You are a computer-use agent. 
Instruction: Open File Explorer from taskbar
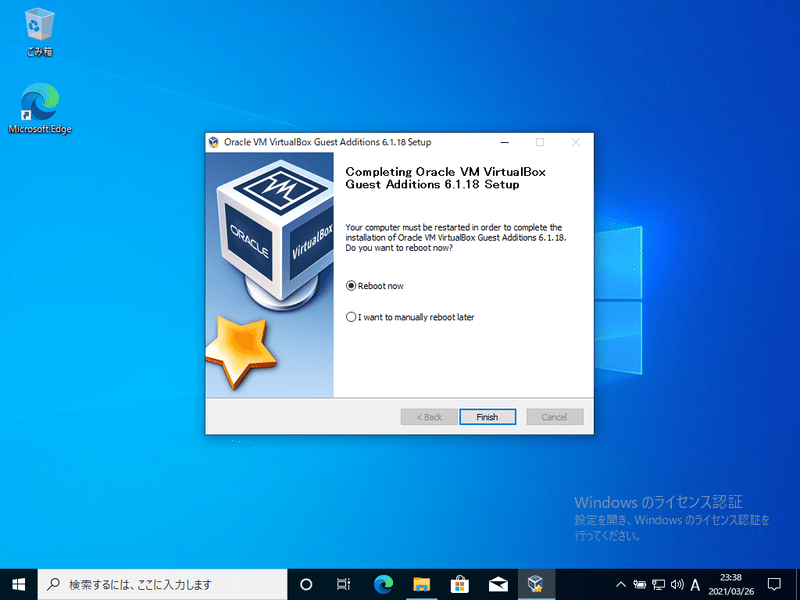pos(421,584)
